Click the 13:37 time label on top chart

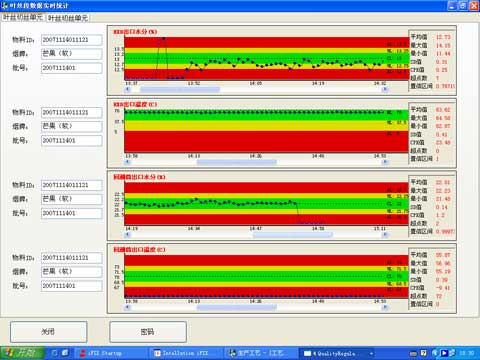[x=131, y=83]
